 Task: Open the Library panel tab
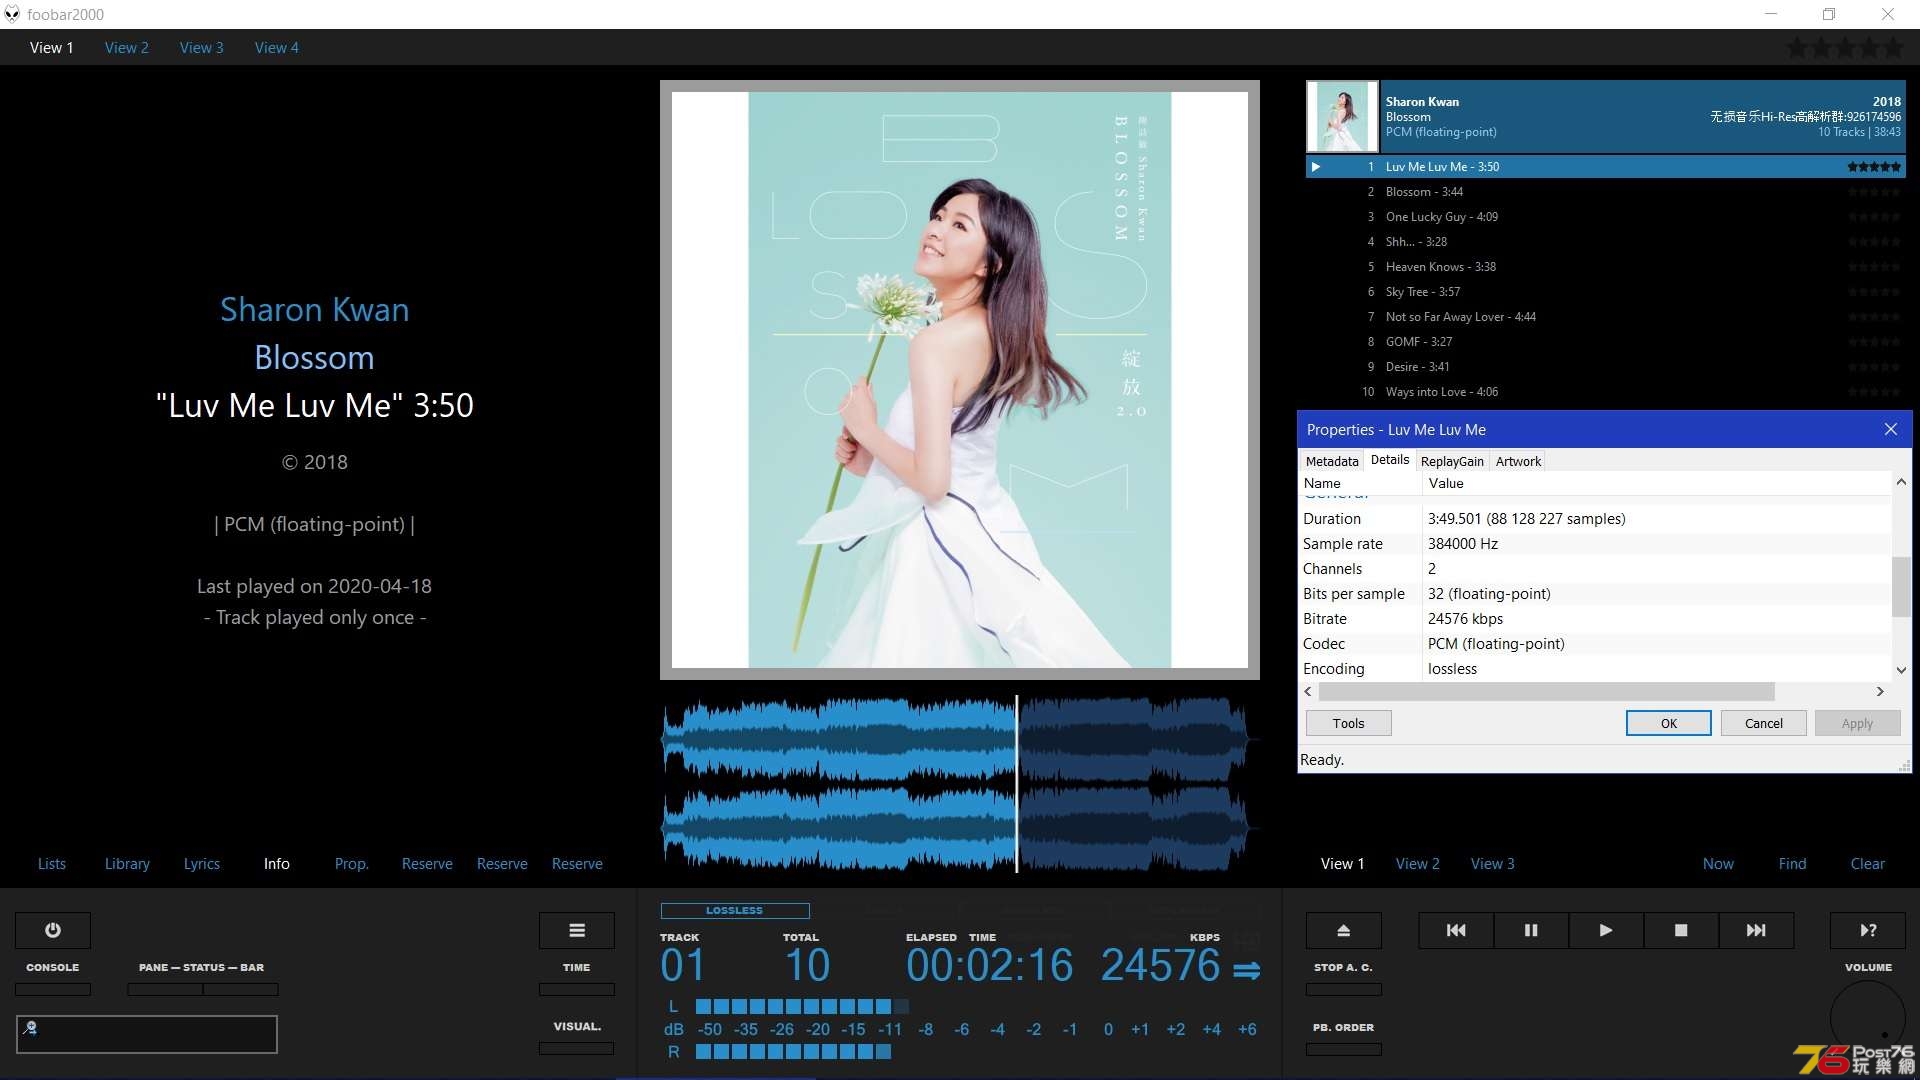click(x=127, y=863)
